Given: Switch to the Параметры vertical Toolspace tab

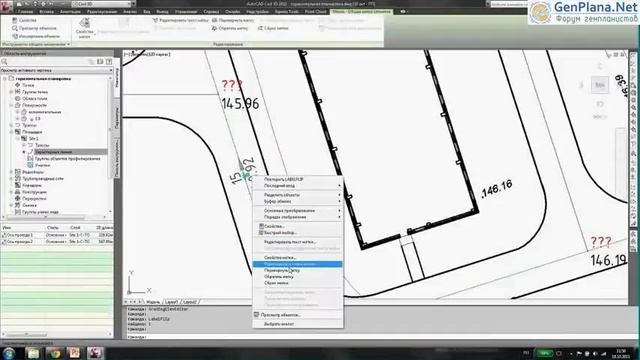Looking at the screenshot, I should pyautogui.click(x=116, y=118).
